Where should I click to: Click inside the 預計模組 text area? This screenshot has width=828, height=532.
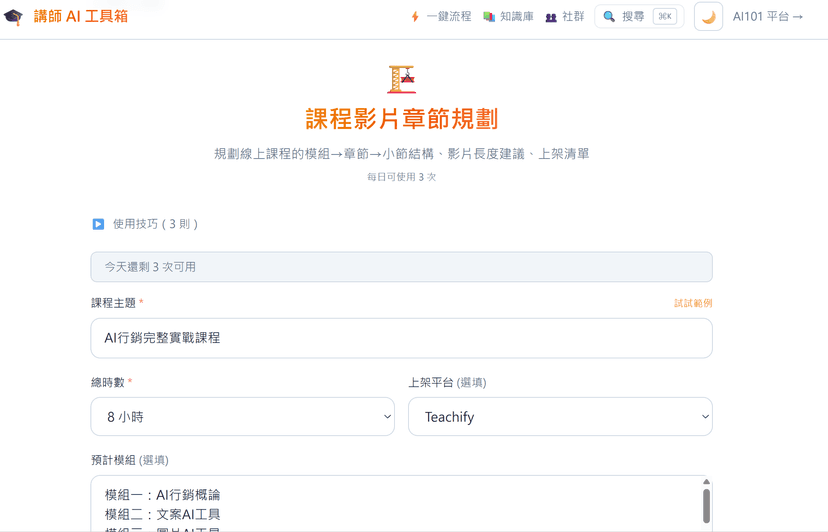[396, 503]
